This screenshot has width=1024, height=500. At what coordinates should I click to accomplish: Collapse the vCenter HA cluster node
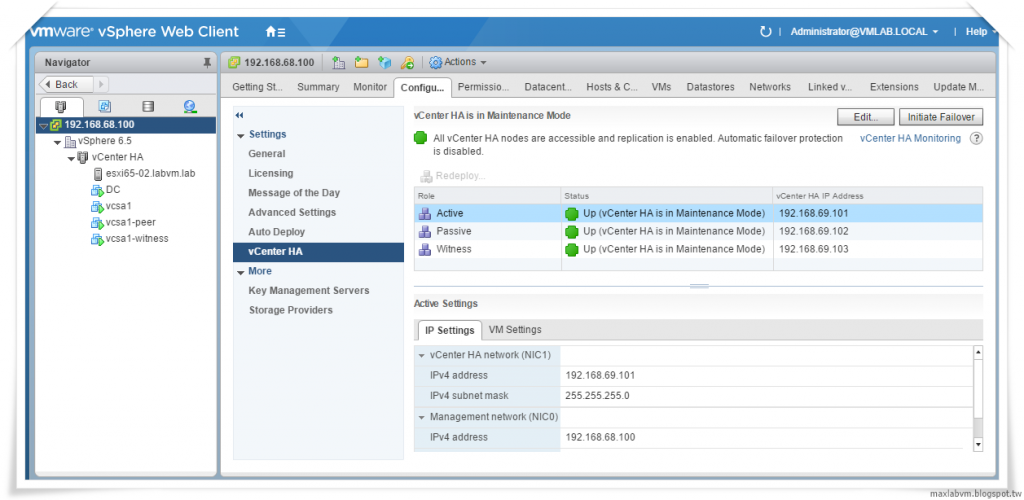point(71,157)
